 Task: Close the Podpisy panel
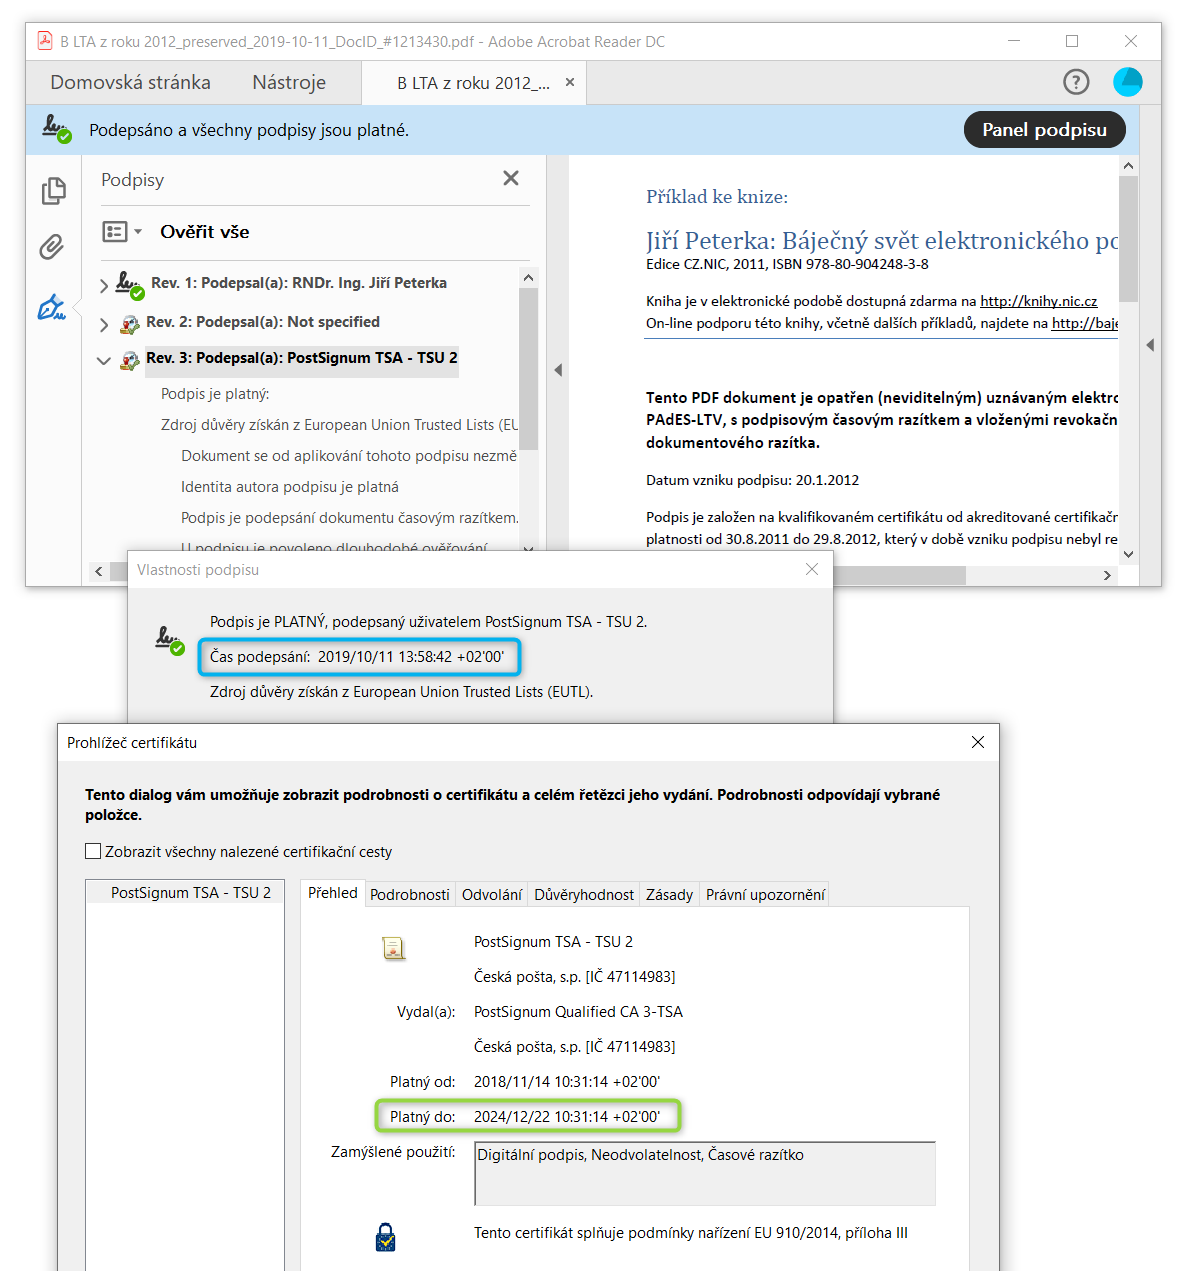pos(511,178)
